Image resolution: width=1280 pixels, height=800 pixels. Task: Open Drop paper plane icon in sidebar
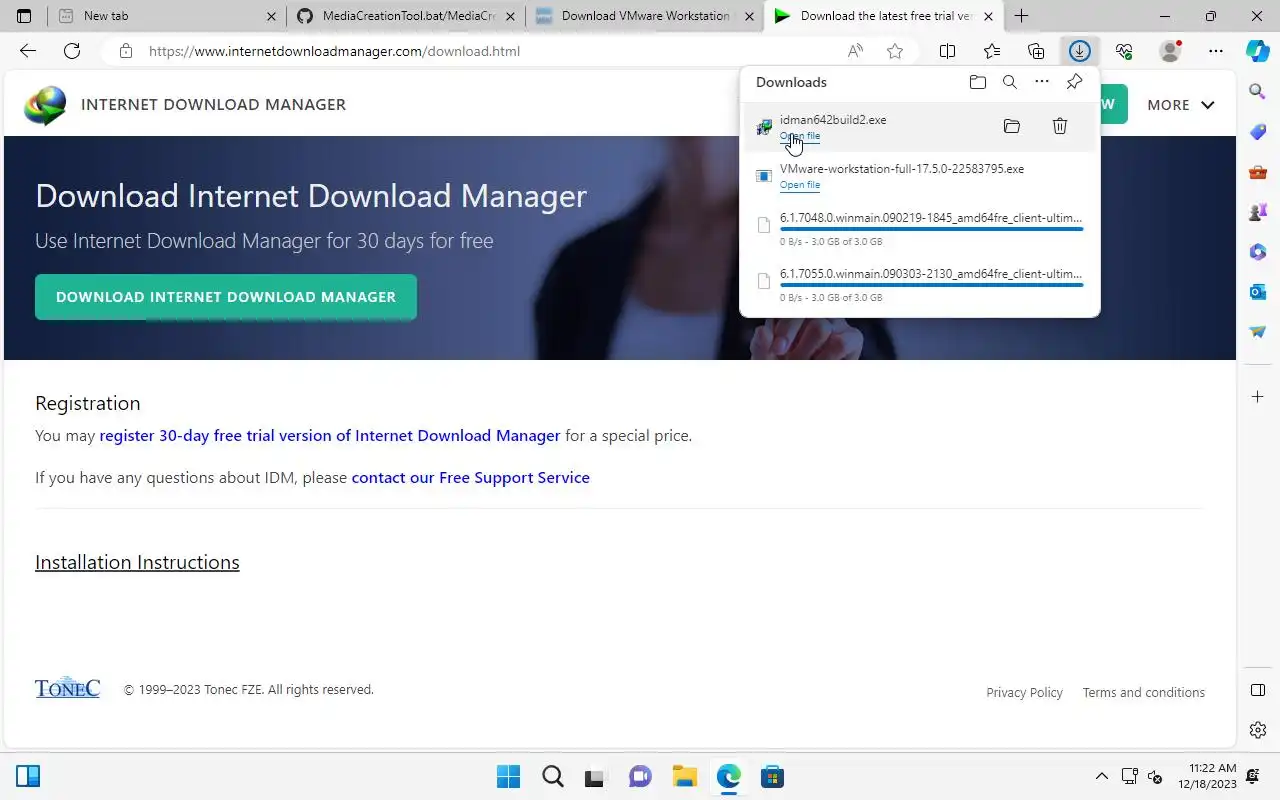point(1258,332)
